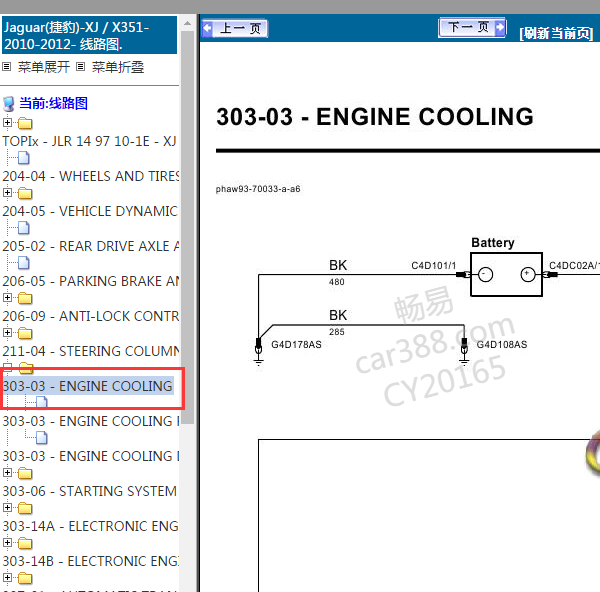Click [刷新当前页] to refresh page
The height and width of the screenshot is (592, 600).
pos(556,34)
